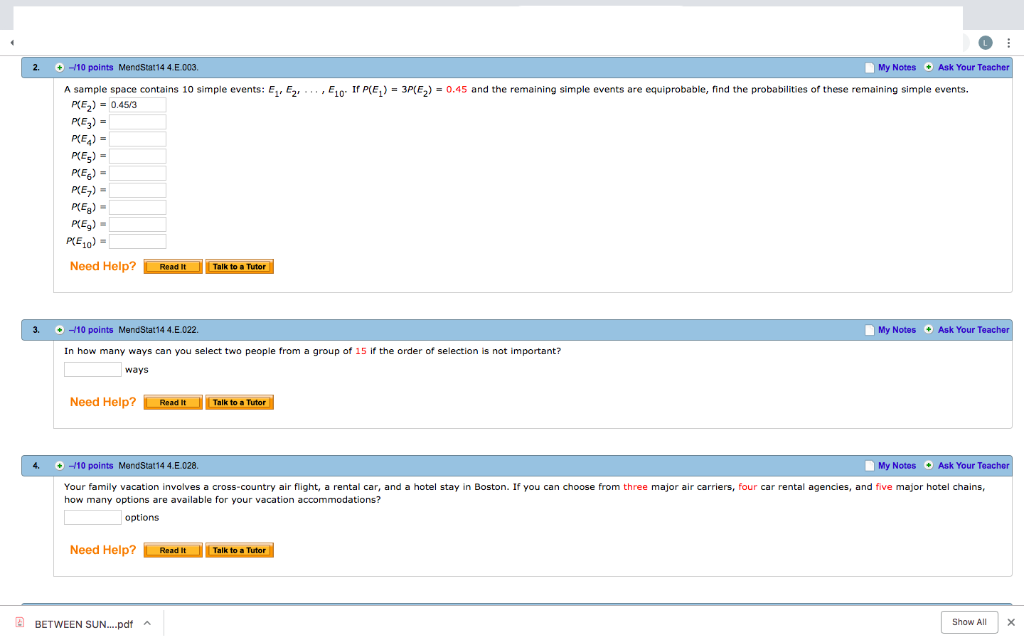Click plus icon beside Ask Your Teacher on question 4
Image resolution: width=1024 pixels, height=640 pixels.
(930, 465)
